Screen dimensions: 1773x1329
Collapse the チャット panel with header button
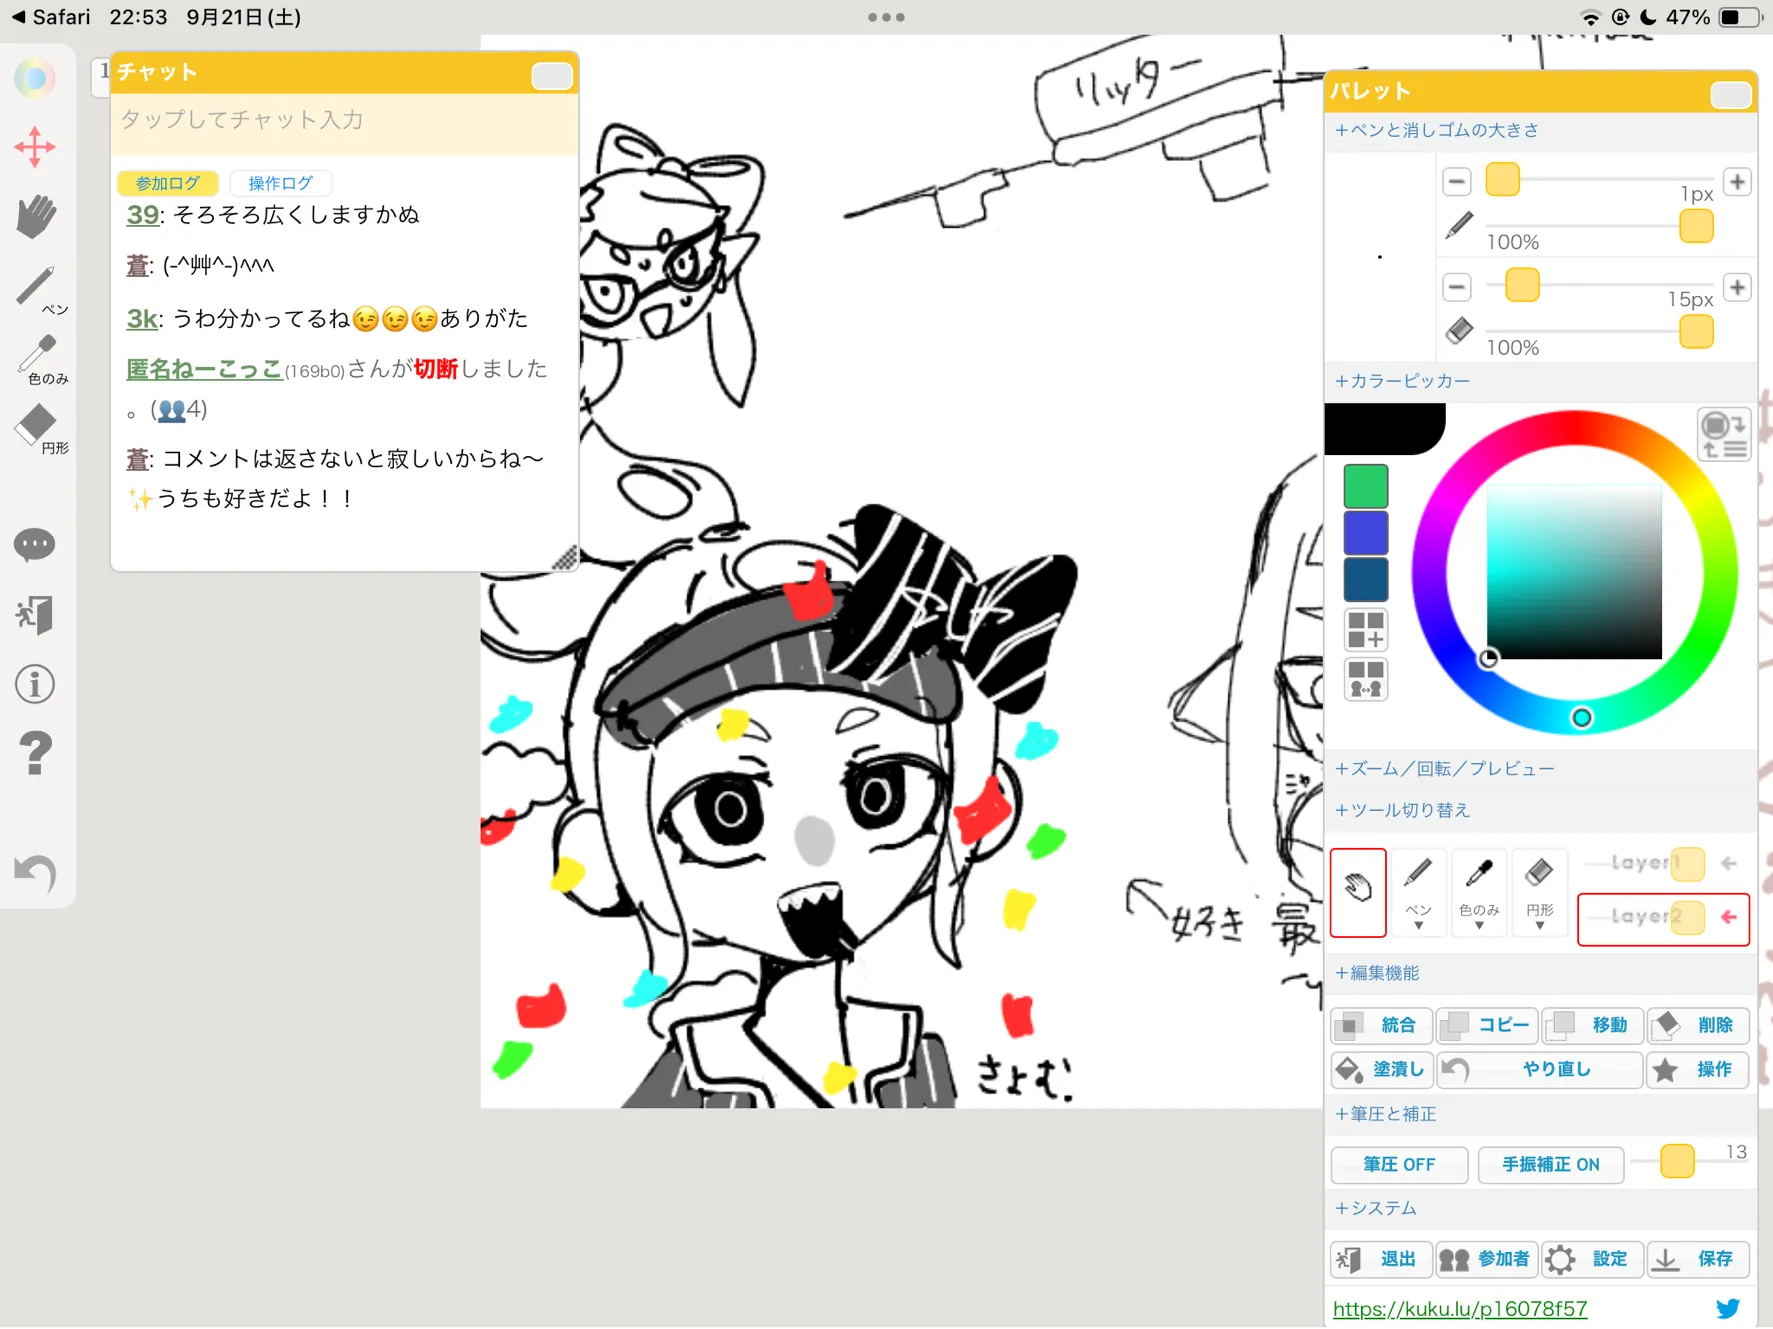coord(552,76)
